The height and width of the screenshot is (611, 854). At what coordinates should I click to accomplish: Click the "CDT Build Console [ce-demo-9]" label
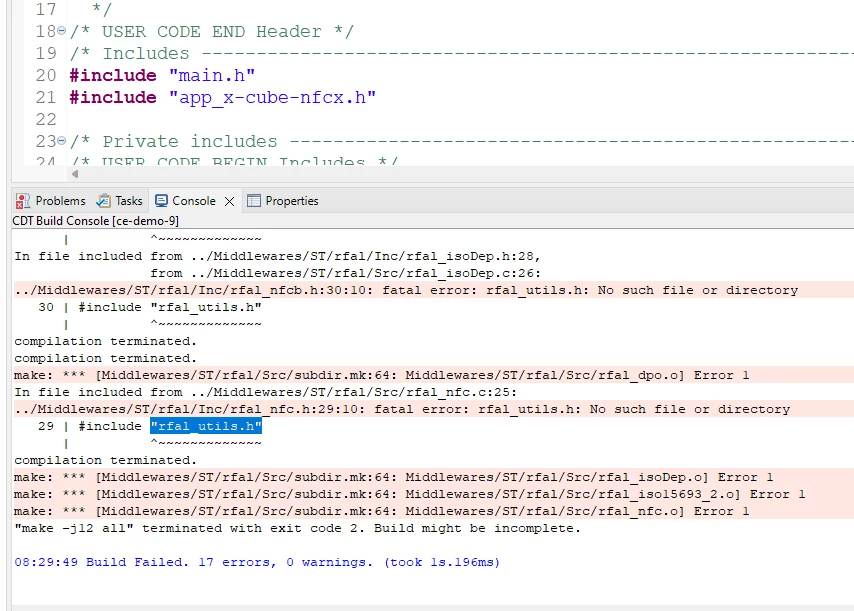tap(95, 221)
